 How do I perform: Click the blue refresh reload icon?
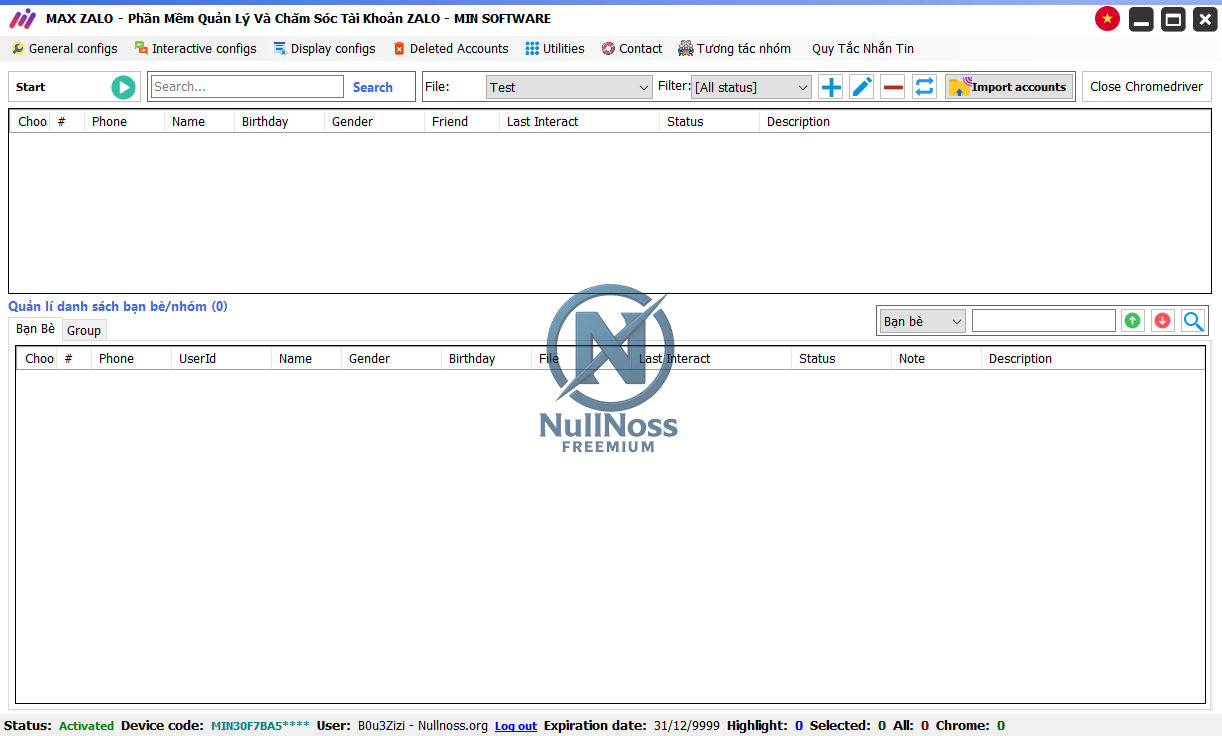925,87
